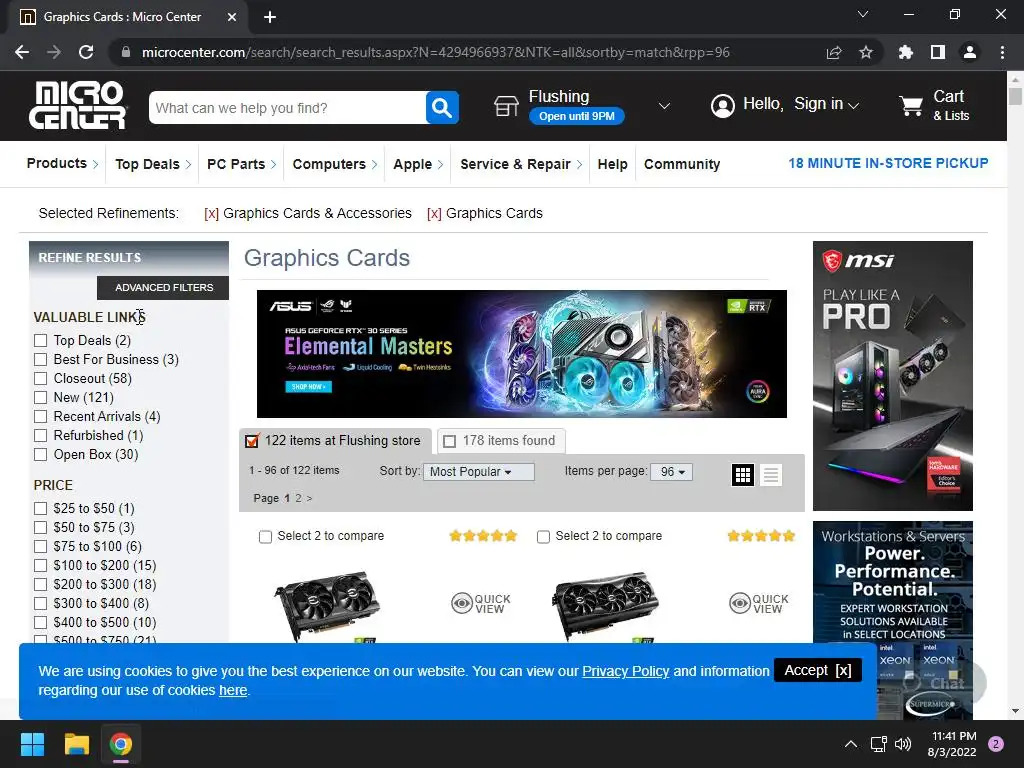Open the Community menu item
The height and width of the screenshot is (768, 1024).
[682, 164]
